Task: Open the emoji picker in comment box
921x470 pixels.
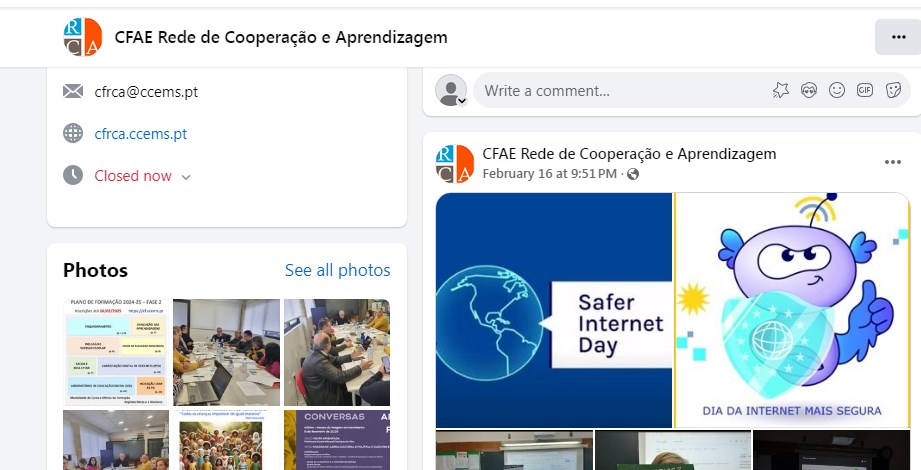Action: click(837, 90)
